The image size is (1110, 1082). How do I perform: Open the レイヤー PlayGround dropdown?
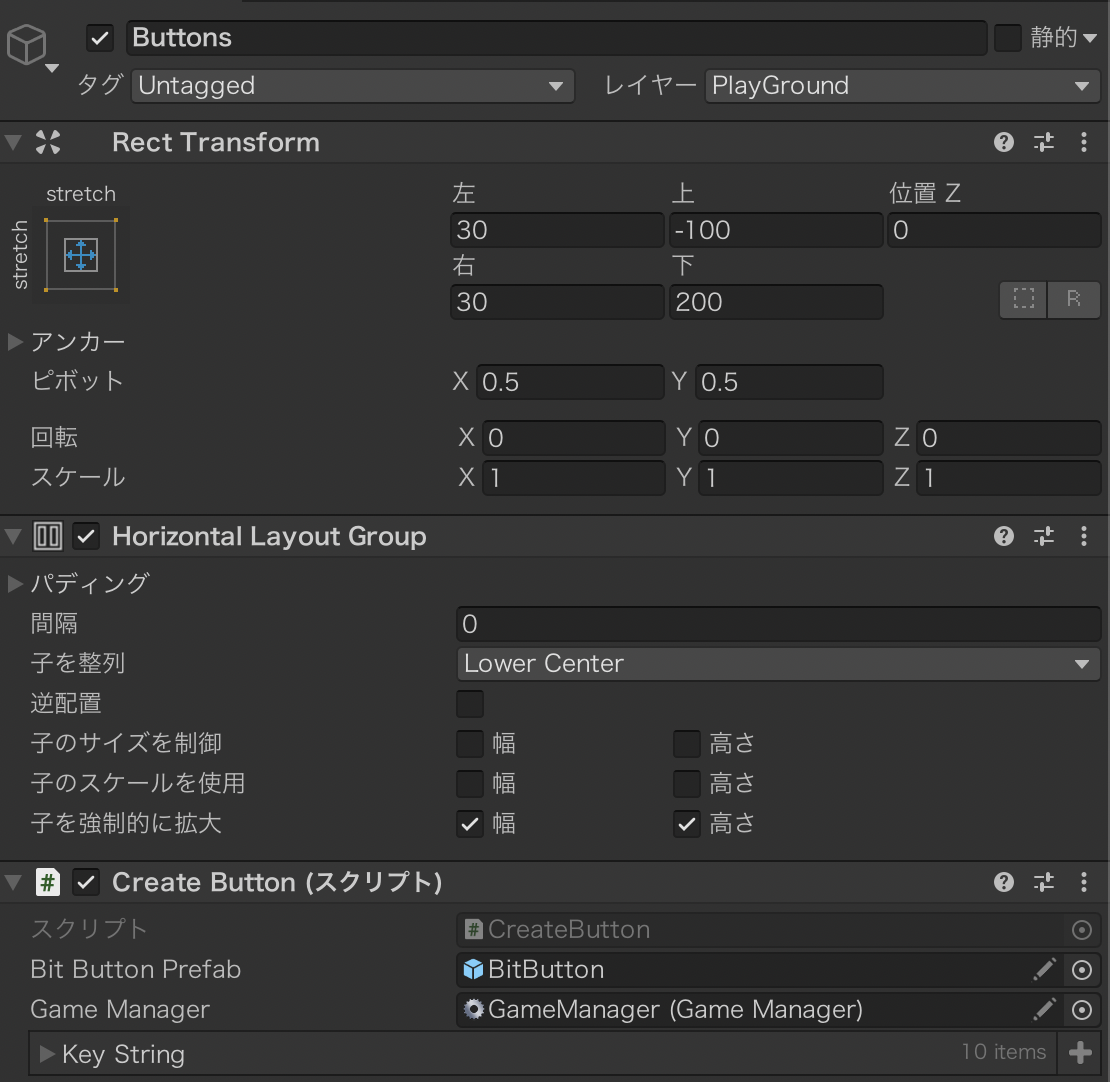point(902,86)
